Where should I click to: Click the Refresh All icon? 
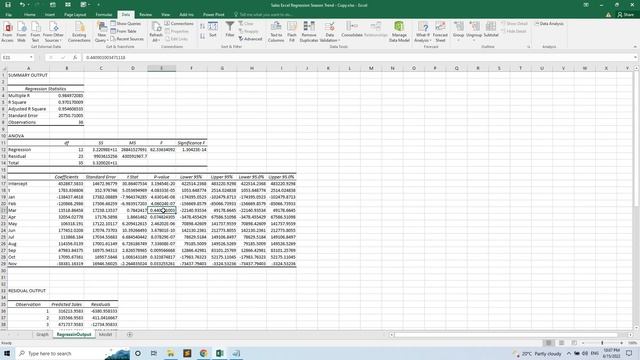tap(156, 32)
